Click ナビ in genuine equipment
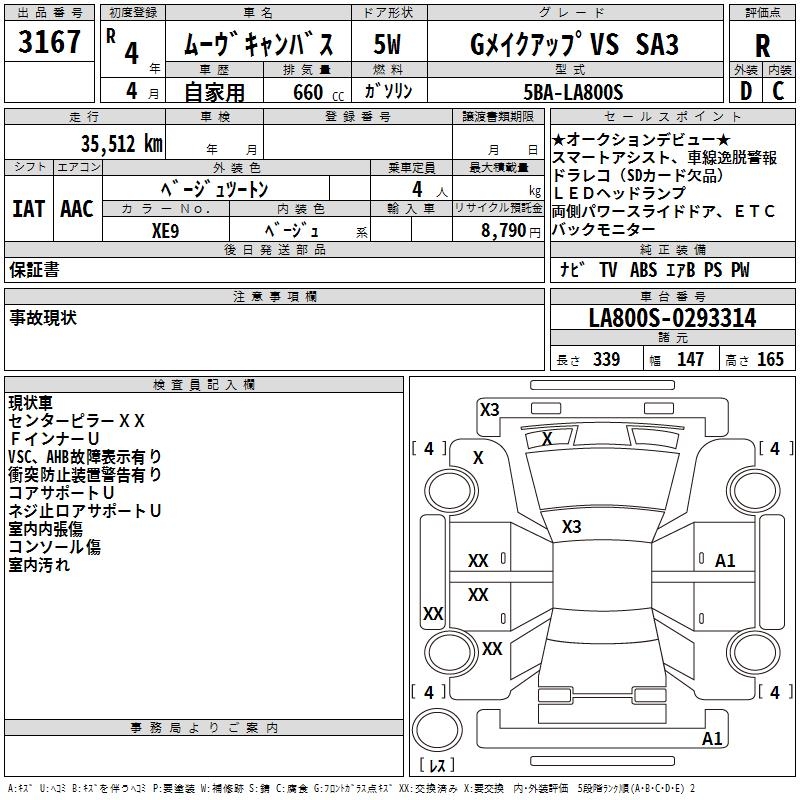The width and height of the screenshot is (800, 800). coord(572,269)
